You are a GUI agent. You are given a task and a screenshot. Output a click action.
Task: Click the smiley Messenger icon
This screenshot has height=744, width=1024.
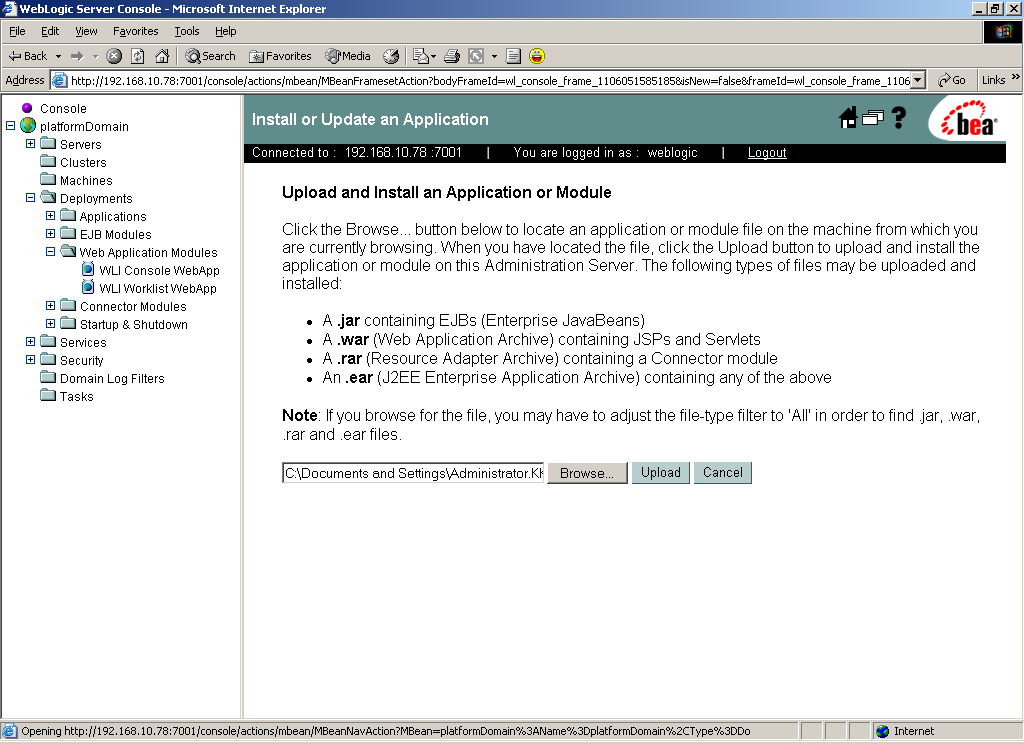(537, 56)
